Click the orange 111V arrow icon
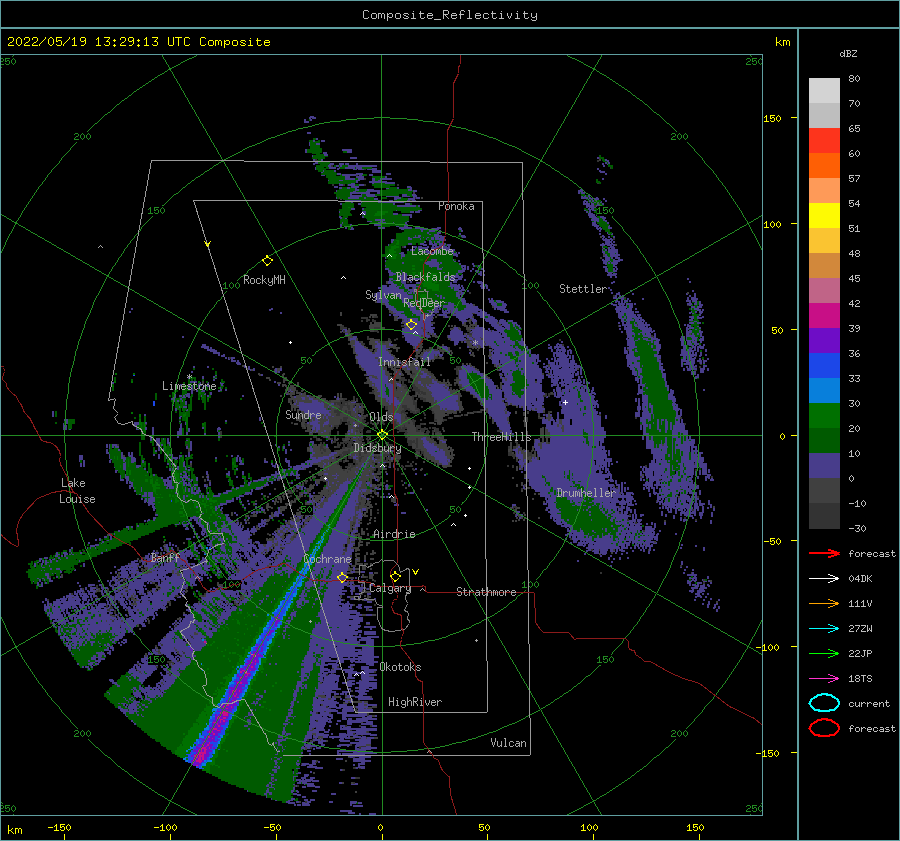900x841 pixels. (824, 603)
